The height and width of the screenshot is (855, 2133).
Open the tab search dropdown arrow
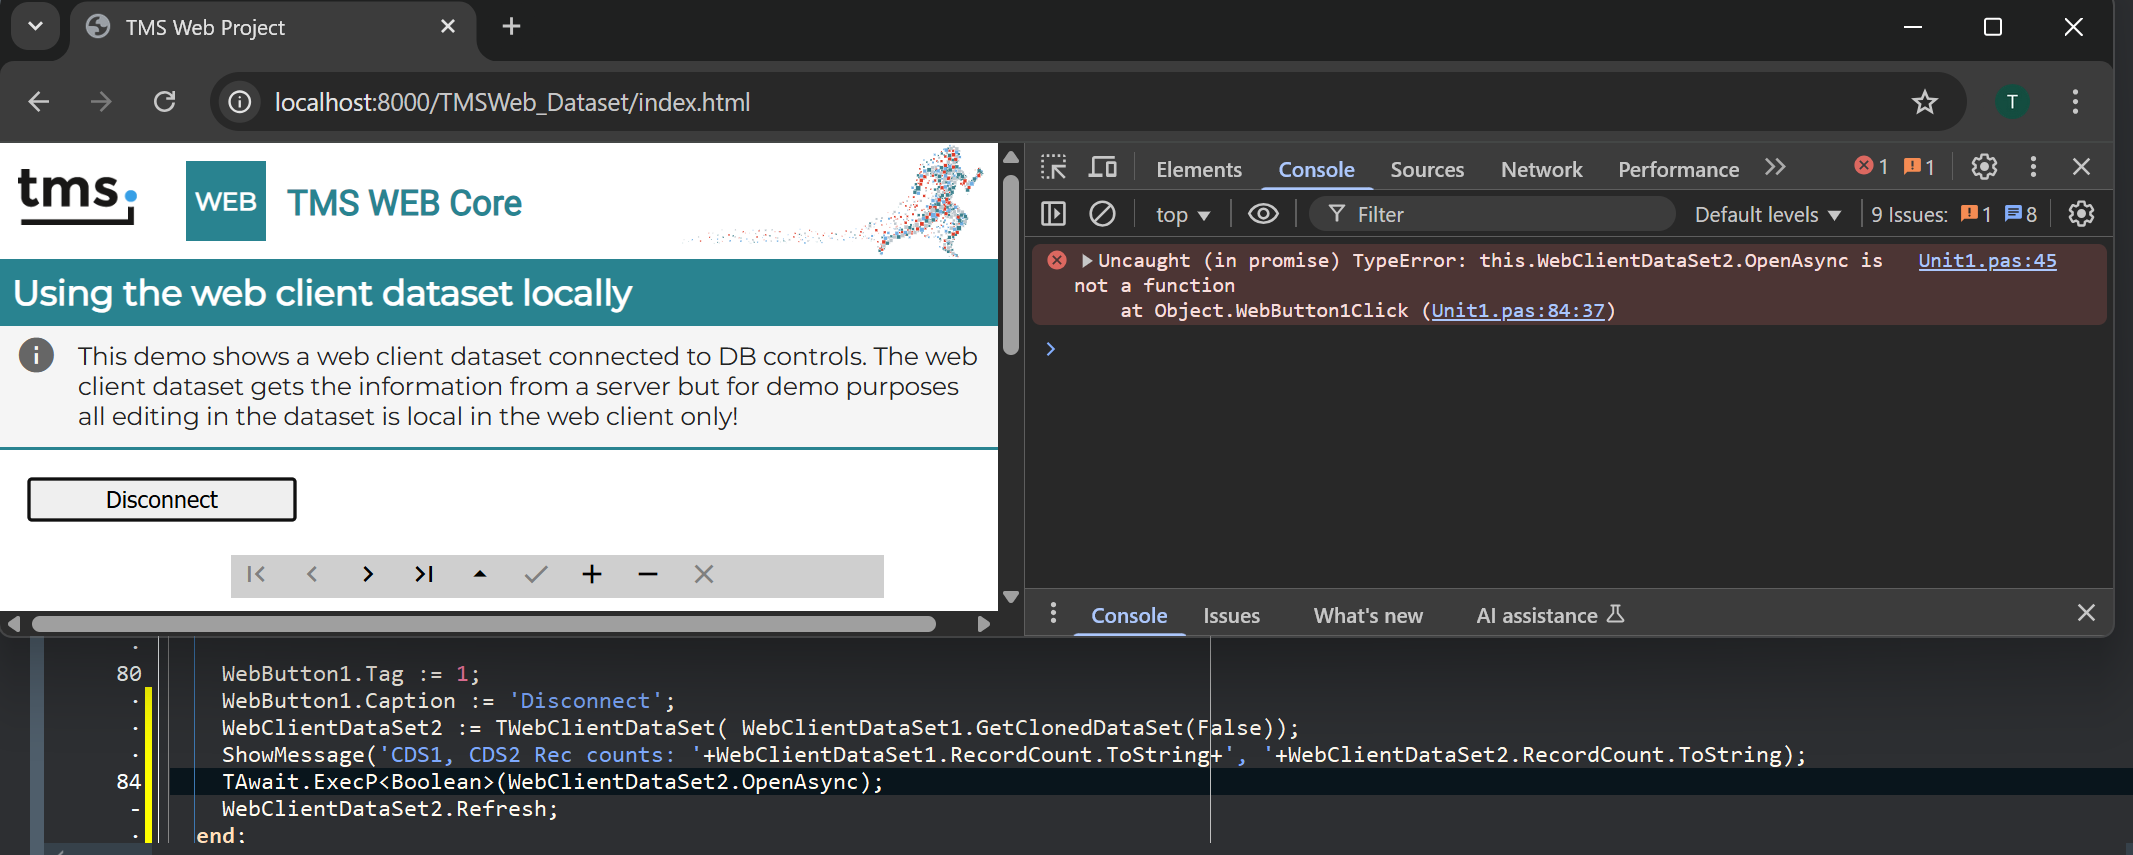[35, 26]
